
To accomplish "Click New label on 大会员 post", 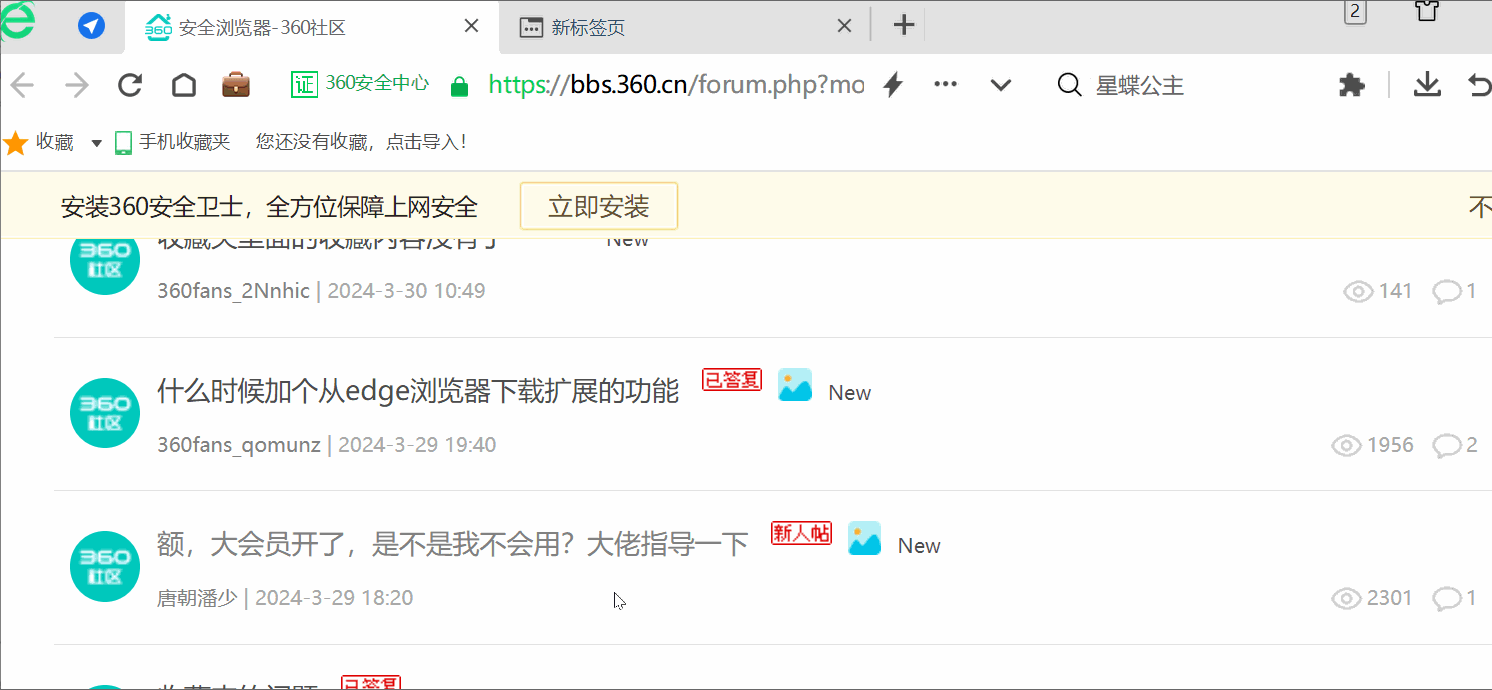I will [919, 546].
